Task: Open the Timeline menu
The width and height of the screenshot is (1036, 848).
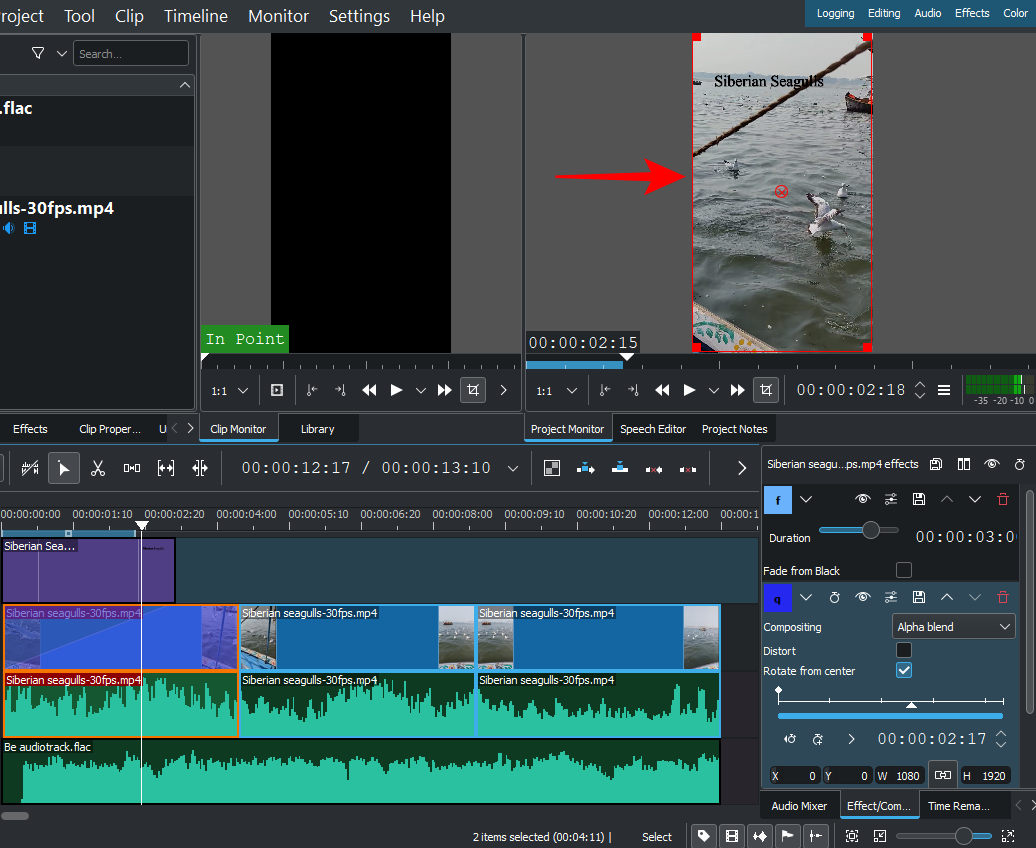Action: coord(196,16)
